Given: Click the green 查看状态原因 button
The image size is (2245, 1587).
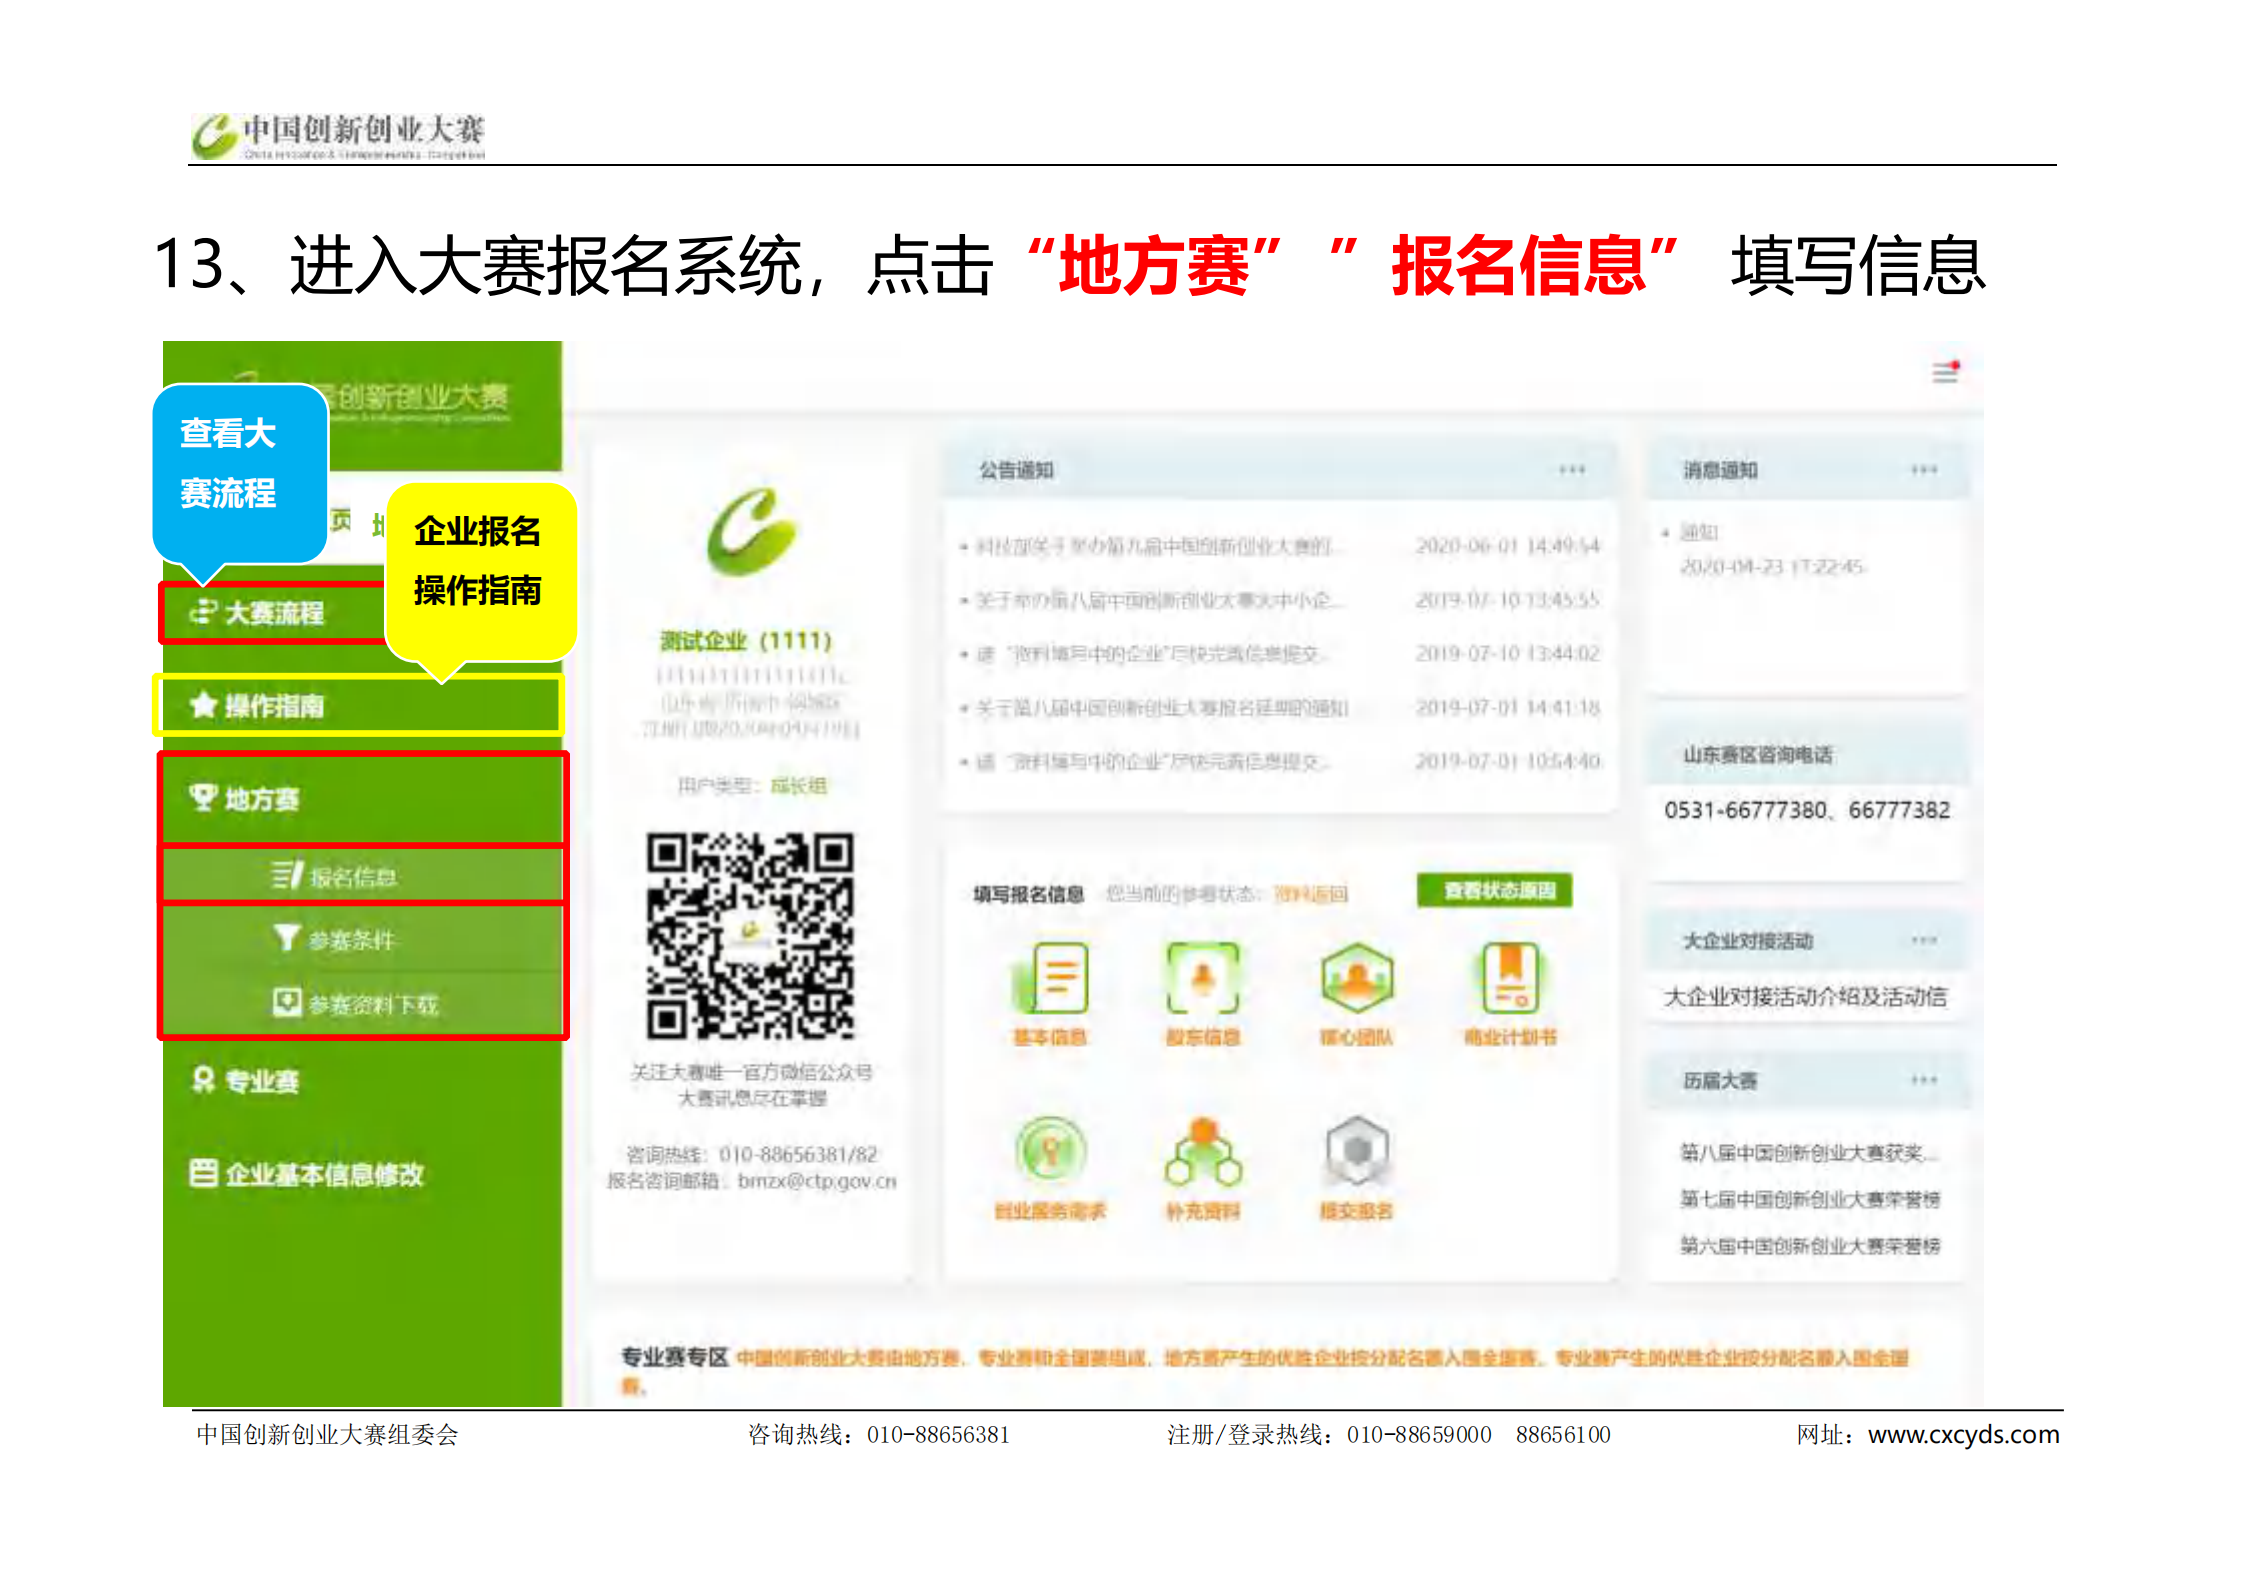Looking at the screenshot, I should (1494, 890).
